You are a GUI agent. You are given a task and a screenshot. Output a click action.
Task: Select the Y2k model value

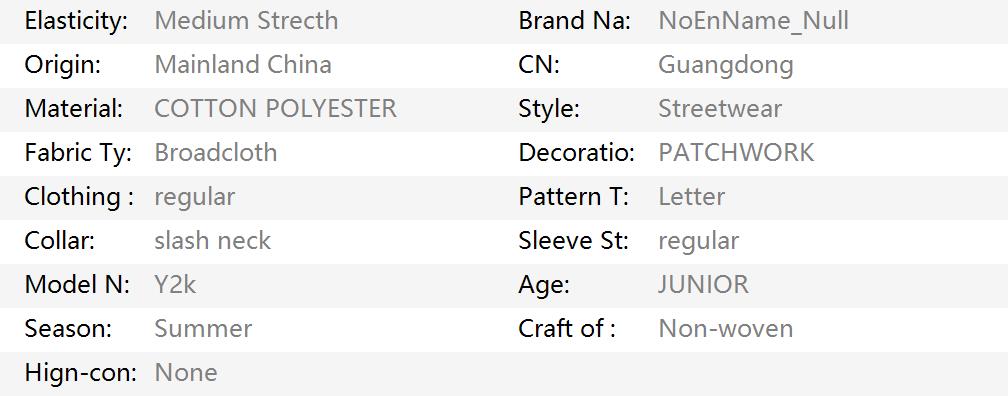(176, 285)
